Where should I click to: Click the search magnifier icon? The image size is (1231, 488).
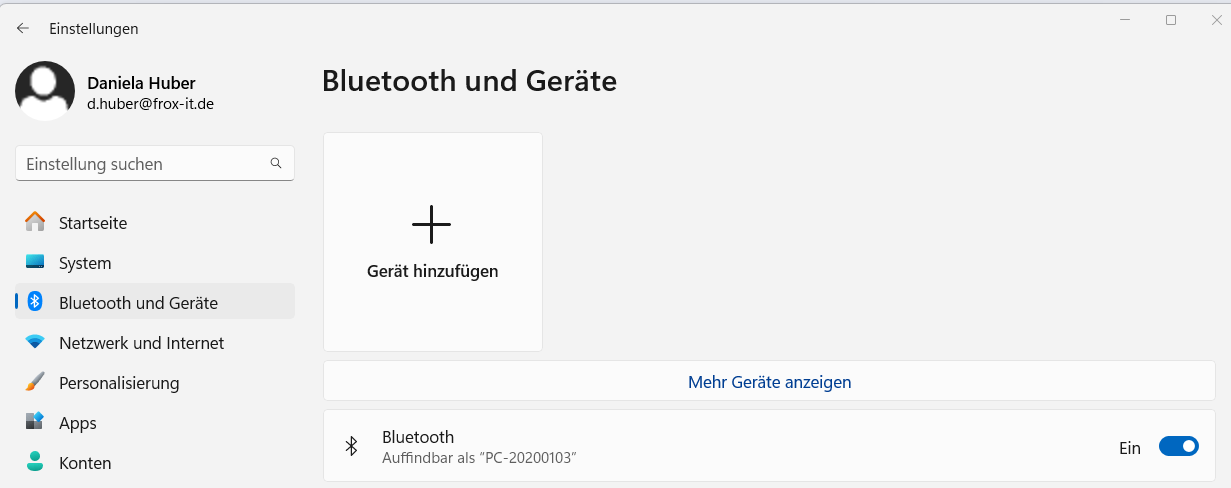pos(276,163)
